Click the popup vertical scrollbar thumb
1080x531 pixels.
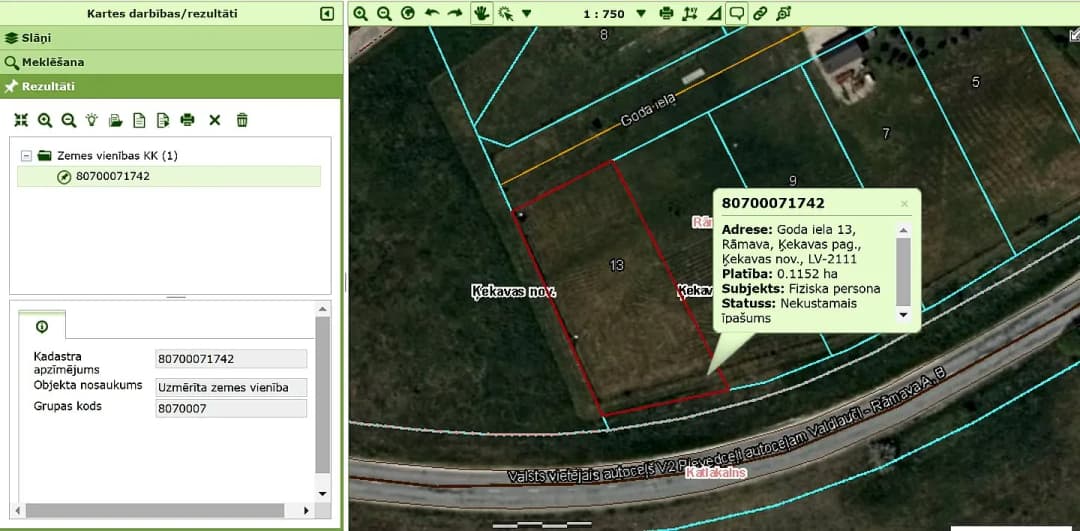[903, 271]
